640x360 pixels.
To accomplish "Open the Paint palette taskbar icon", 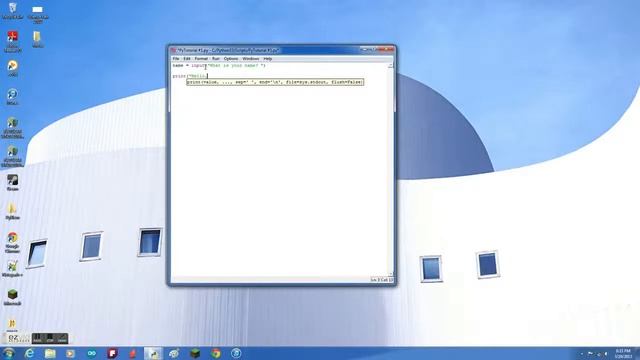I will [x=174, y=353].
